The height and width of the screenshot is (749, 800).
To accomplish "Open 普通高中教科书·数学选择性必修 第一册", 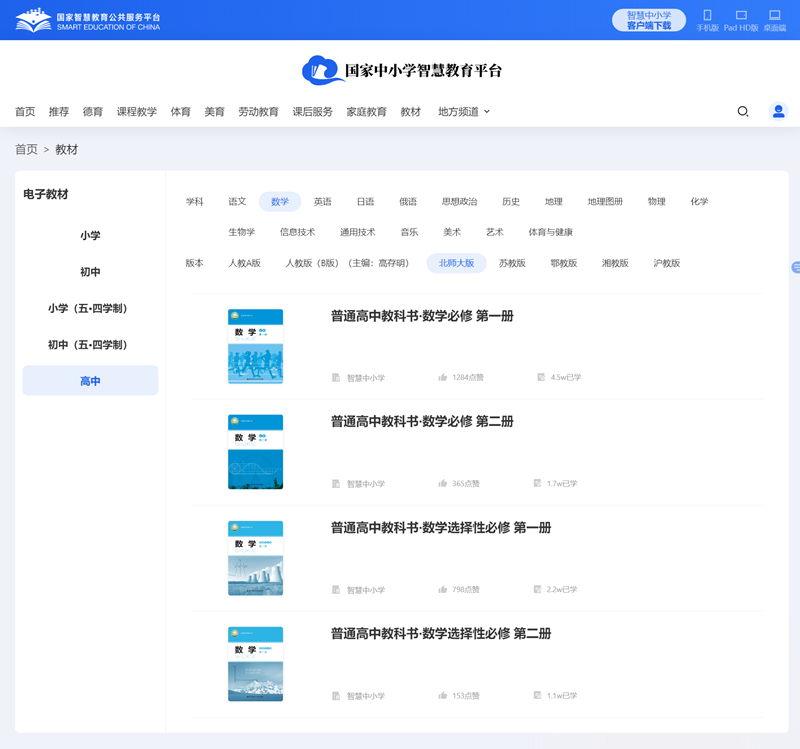I will pos(441,528).
